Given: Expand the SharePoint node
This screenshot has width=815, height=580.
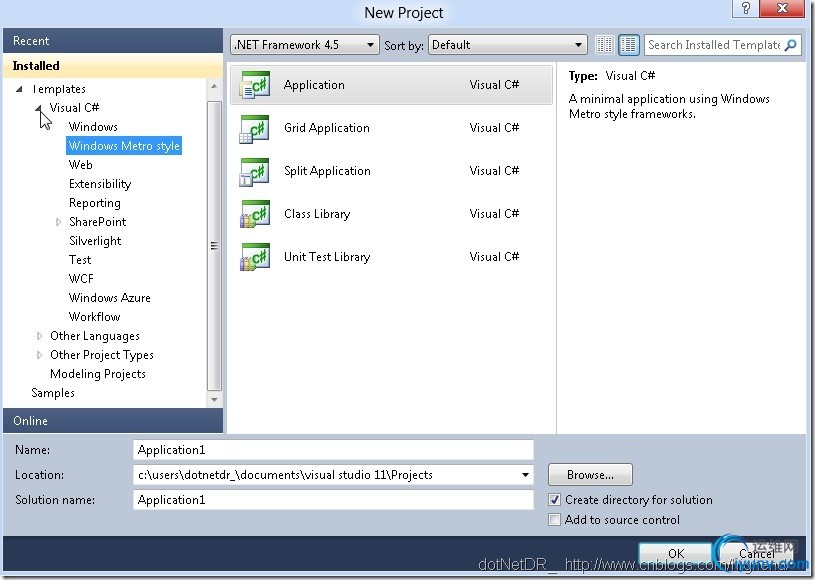Looking at the screenshot, I should click(58, 222).
